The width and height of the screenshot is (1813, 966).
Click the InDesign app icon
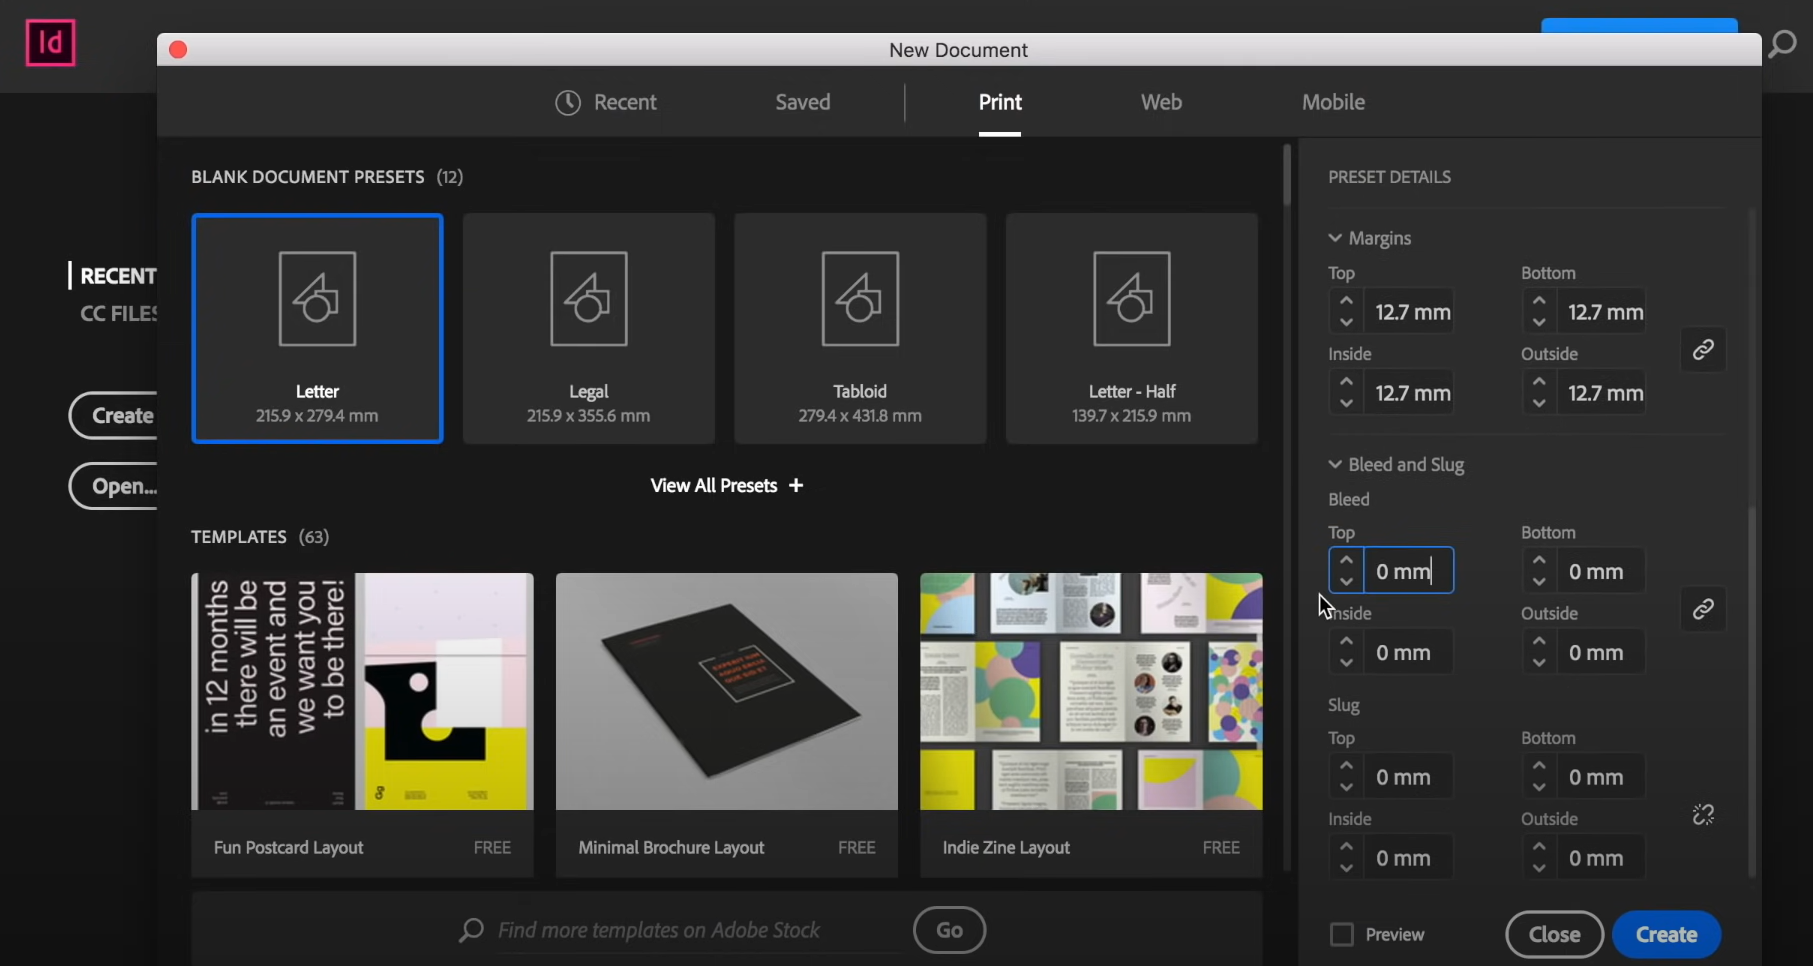tap(50, 43)
